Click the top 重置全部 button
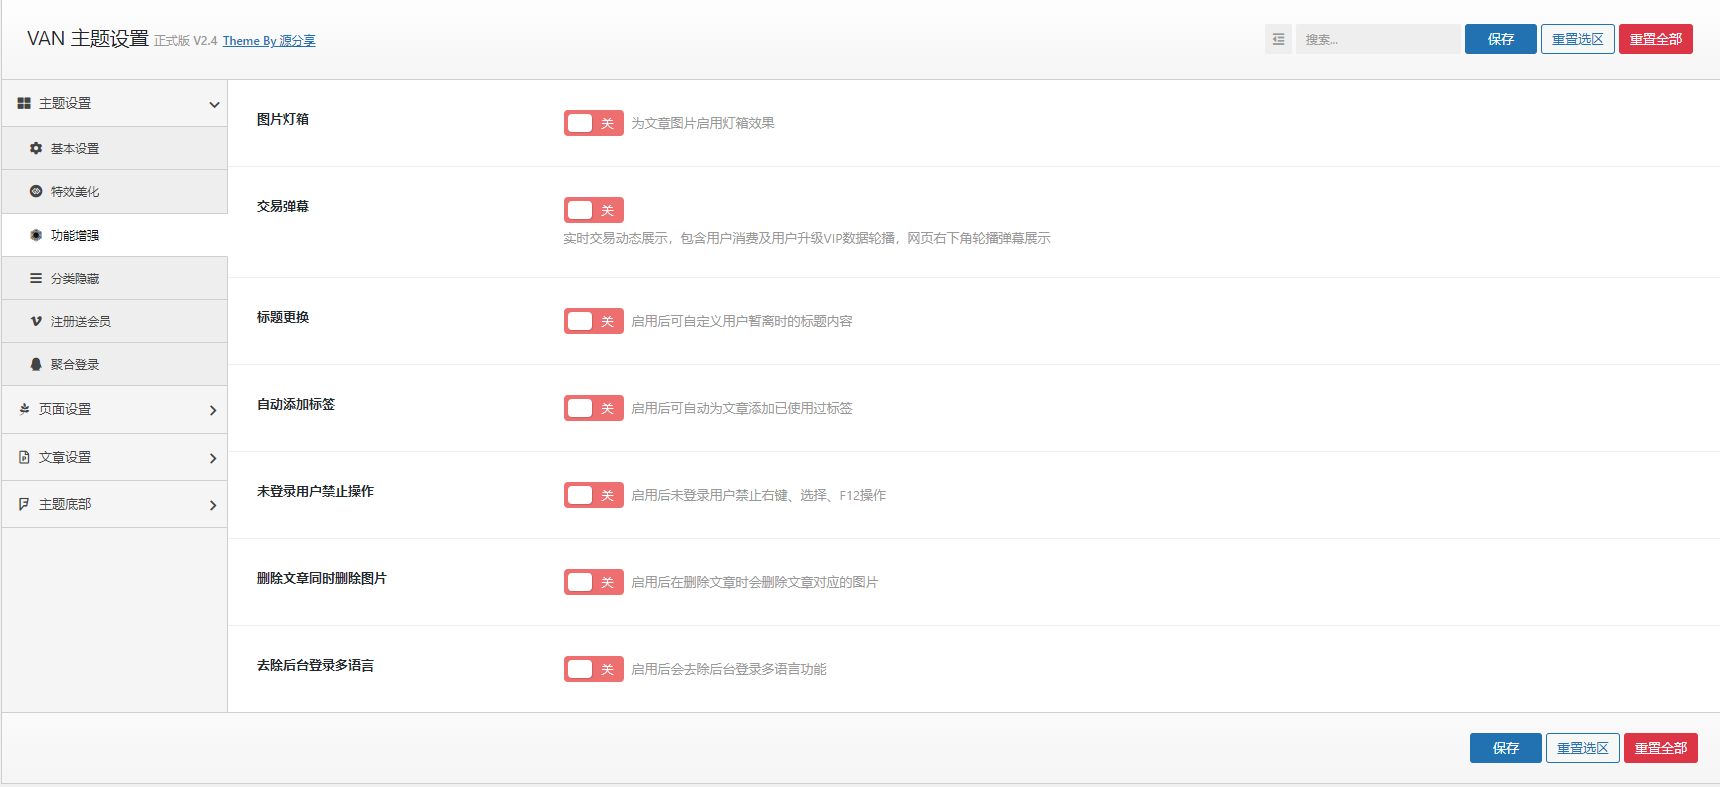 (x=1656, y=39)
